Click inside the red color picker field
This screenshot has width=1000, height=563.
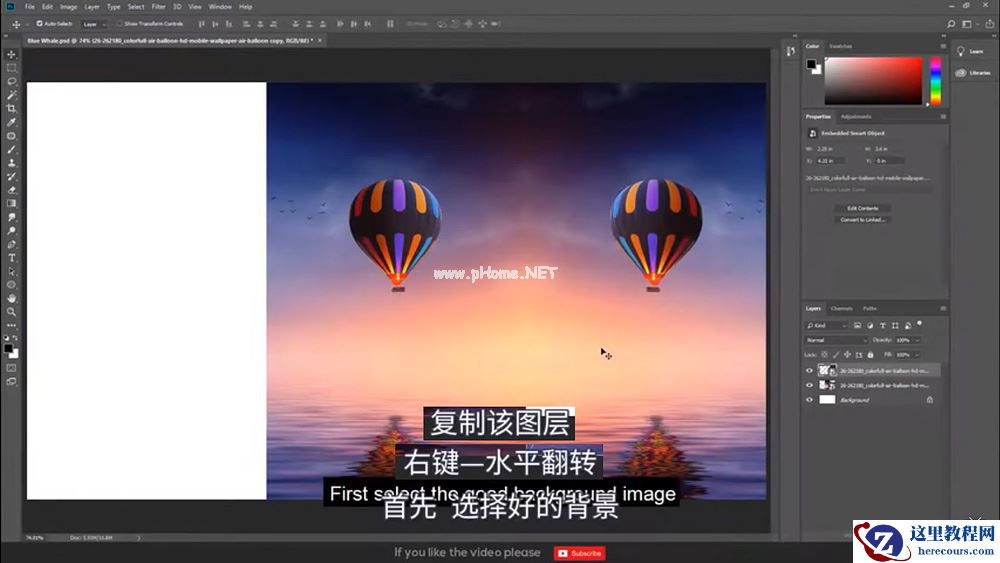pos(873,80)
